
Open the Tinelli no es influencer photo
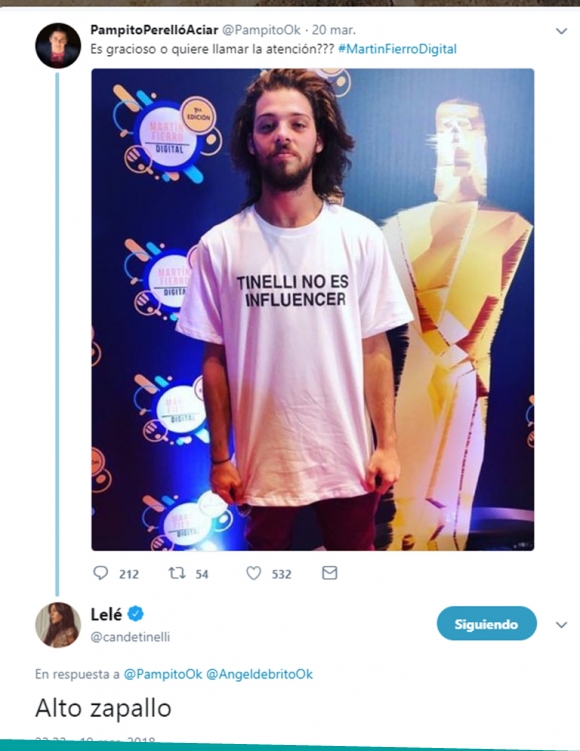313,309
